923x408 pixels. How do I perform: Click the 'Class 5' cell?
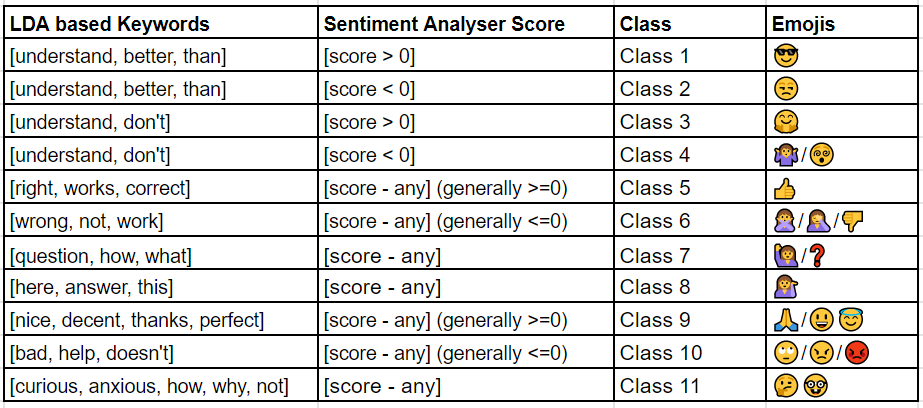(x=654, y=188)
